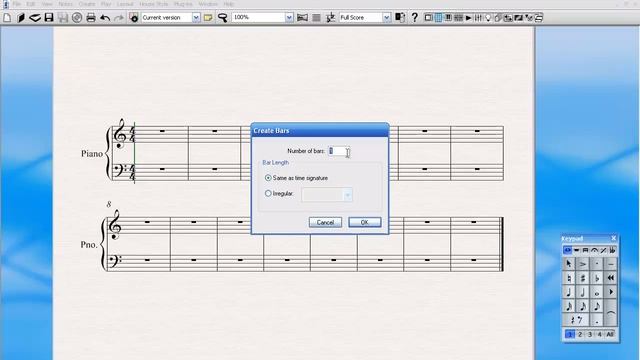Cancel the Create Bars dialog

(x=325, y=222)
